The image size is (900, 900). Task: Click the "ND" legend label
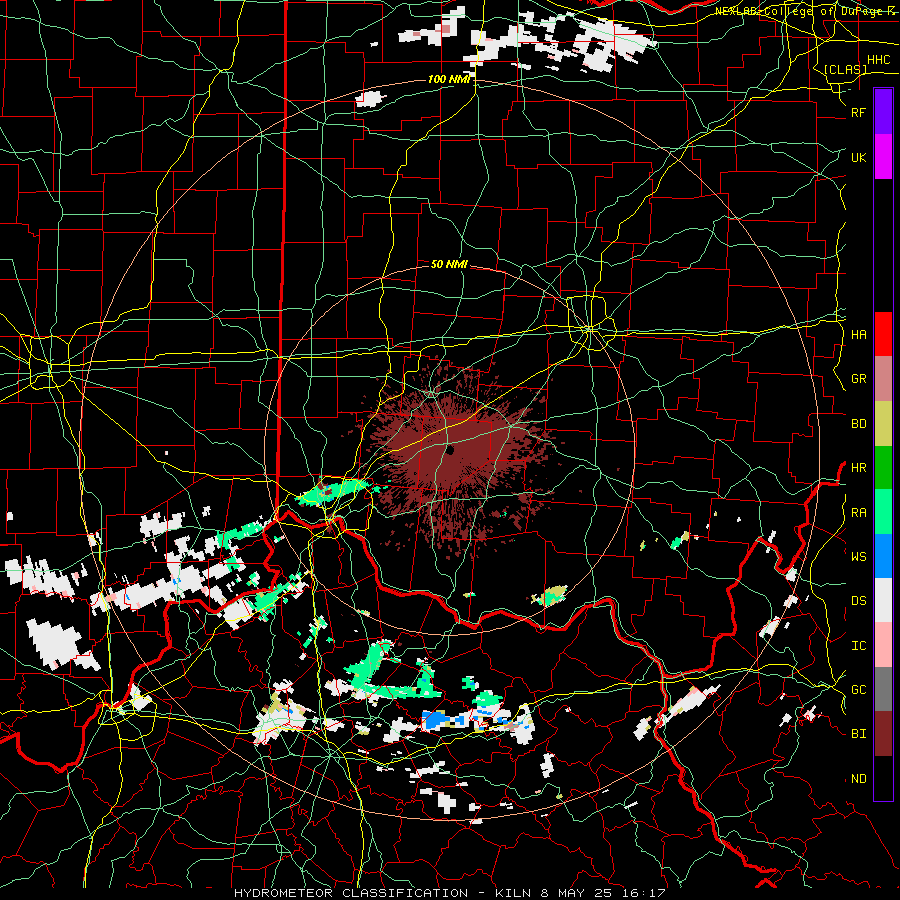[858, 779]
